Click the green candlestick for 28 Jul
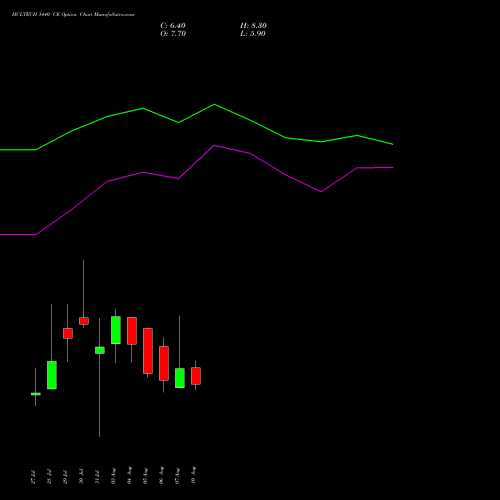Viewport: 500px width, 500px height. (52, 375)
